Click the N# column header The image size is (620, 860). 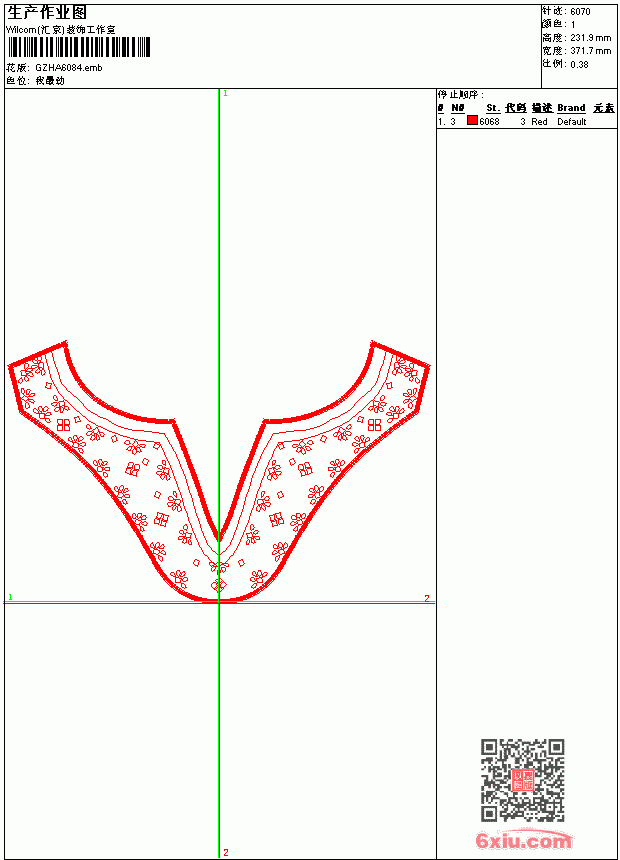click(458, 108)
